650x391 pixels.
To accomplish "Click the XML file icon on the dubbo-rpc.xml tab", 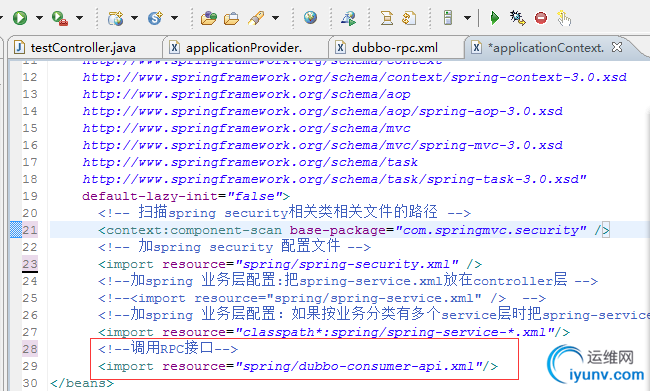I will 340,47.
